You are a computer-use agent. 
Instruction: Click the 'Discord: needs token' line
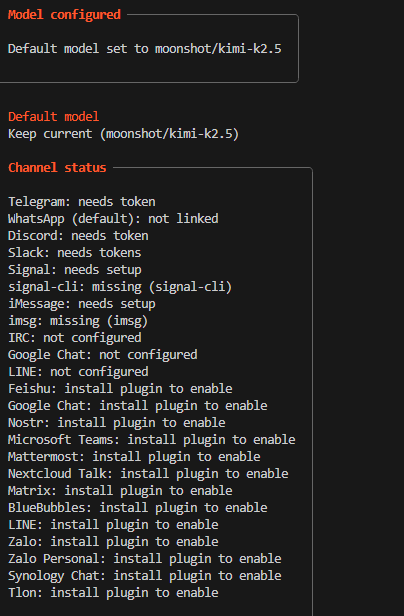pyautogui.click(x=78, y=236)
